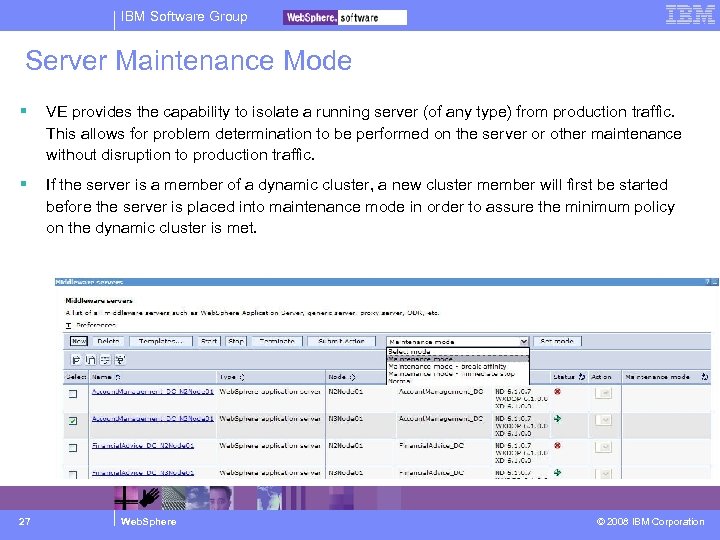Viewport: 720px width, 540px height.
Task: Choose 'Normal' option in mode list
Action: 458,381
